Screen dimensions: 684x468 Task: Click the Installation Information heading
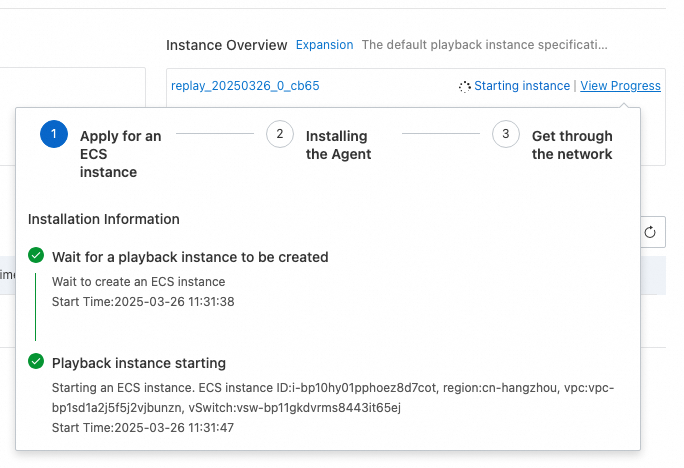click(104, 219)
